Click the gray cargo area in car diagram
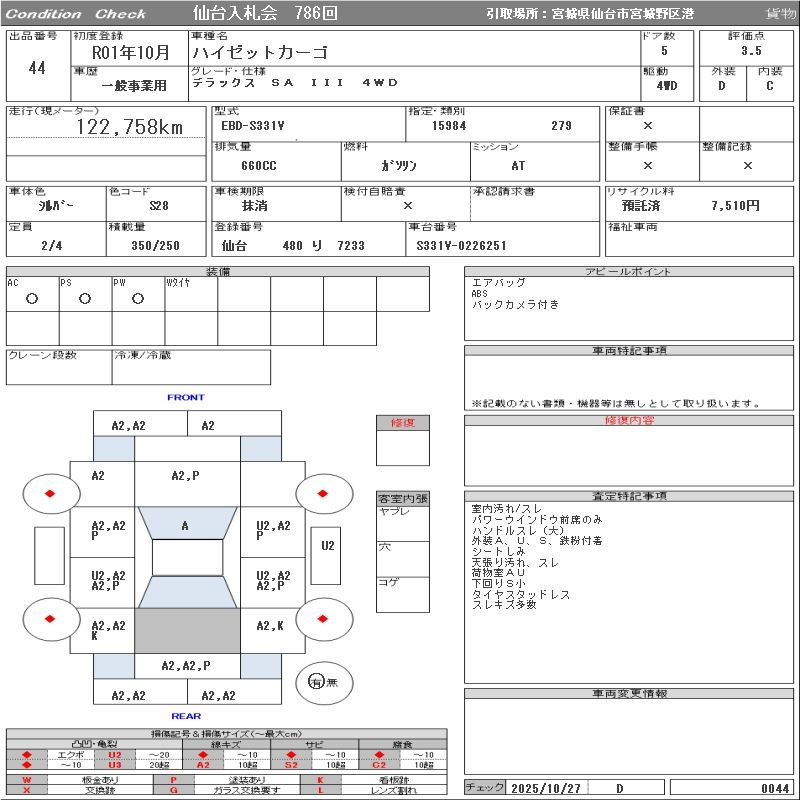 coord(187,630)
